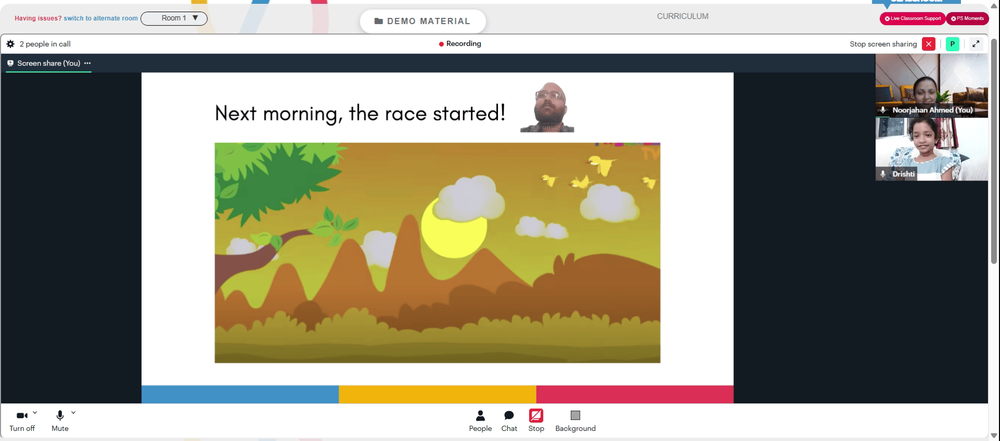This screenshot has height=441, width=1000.
Task: Click the Next morning, the race started! heading
Action: click(360, 113)
